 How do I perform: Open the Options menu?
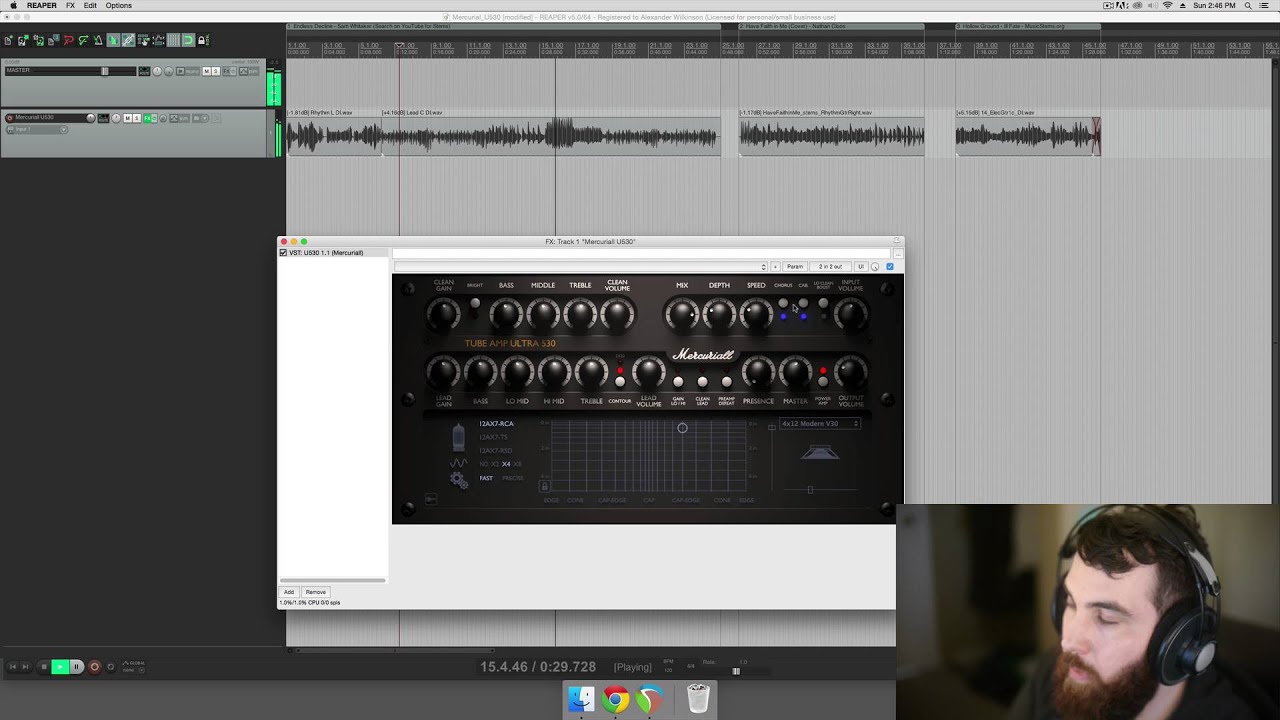118,5
